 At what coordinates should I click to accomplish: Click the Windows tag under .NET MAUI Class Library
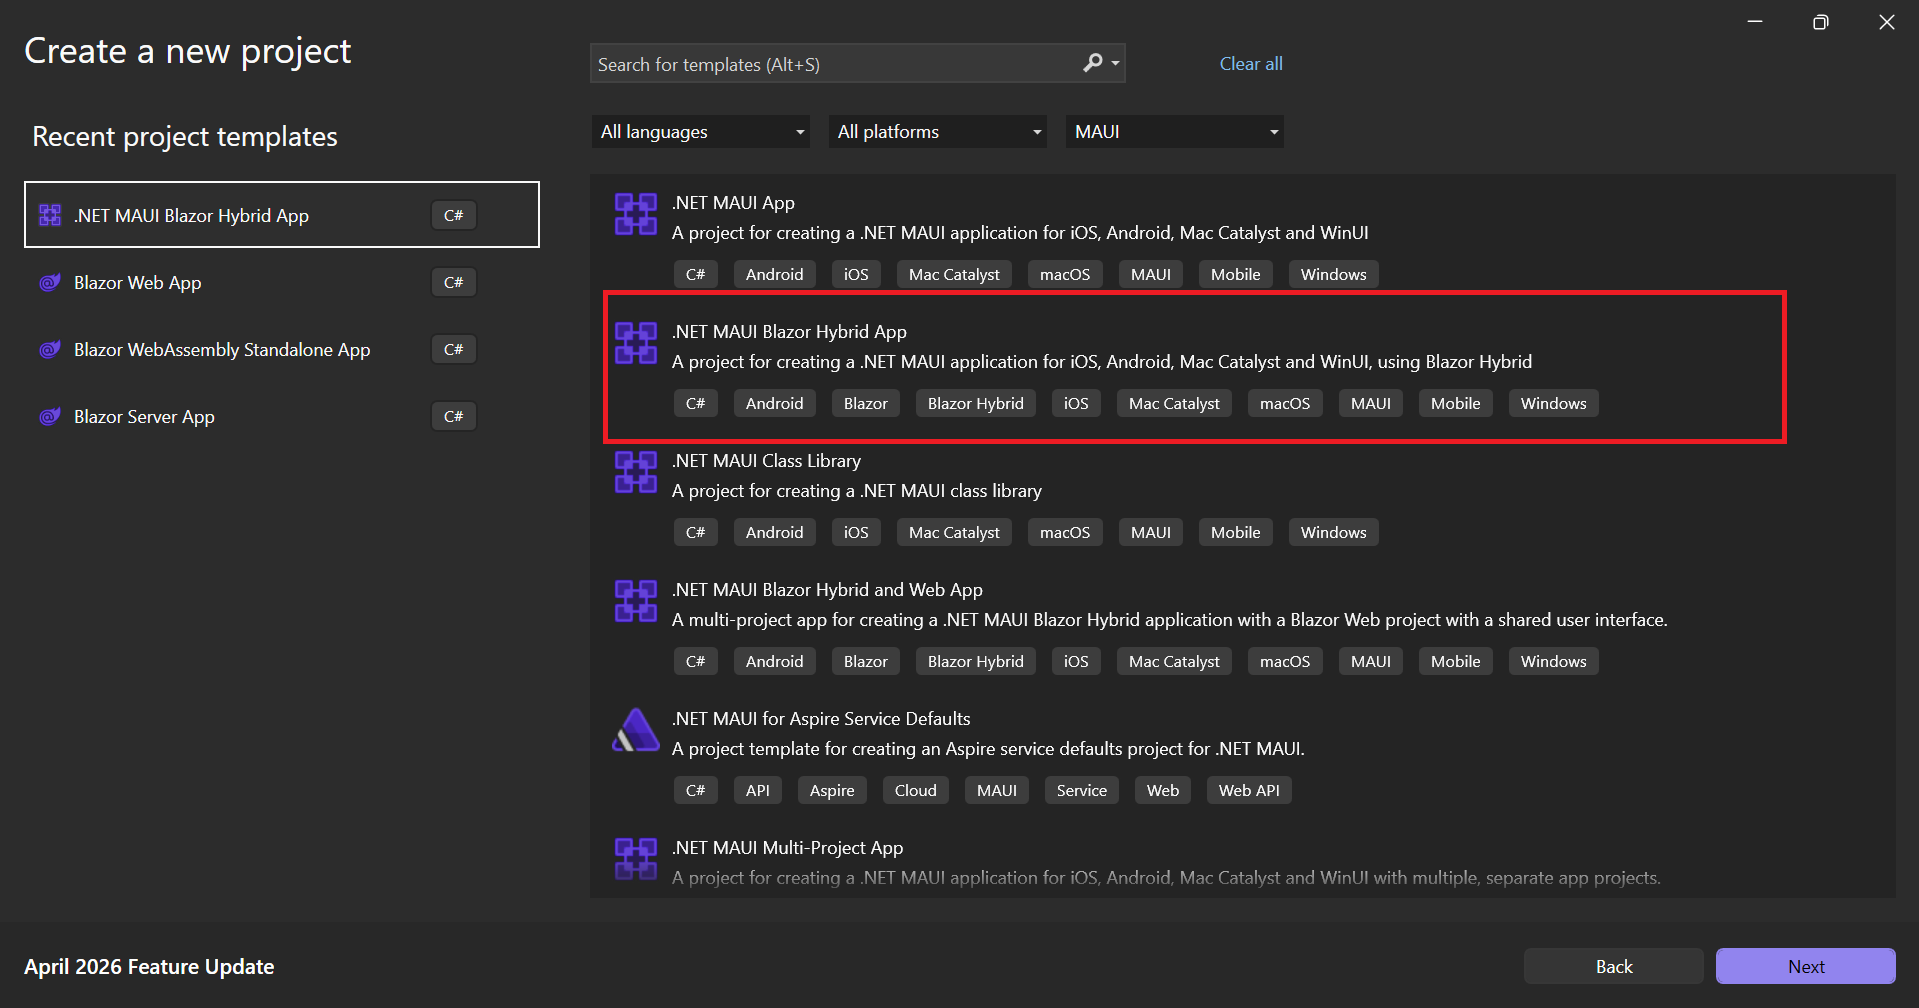tap(1333, 532)
